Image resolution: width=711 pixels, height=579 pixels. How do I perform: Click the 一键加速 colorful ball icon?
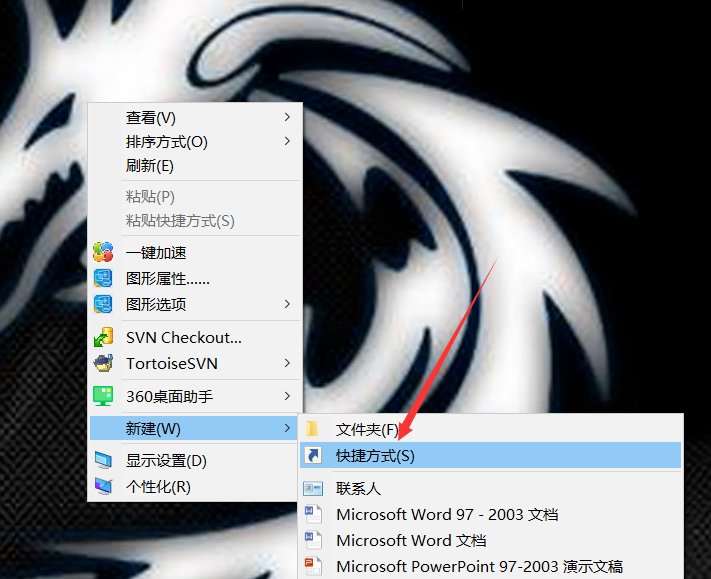103,252
